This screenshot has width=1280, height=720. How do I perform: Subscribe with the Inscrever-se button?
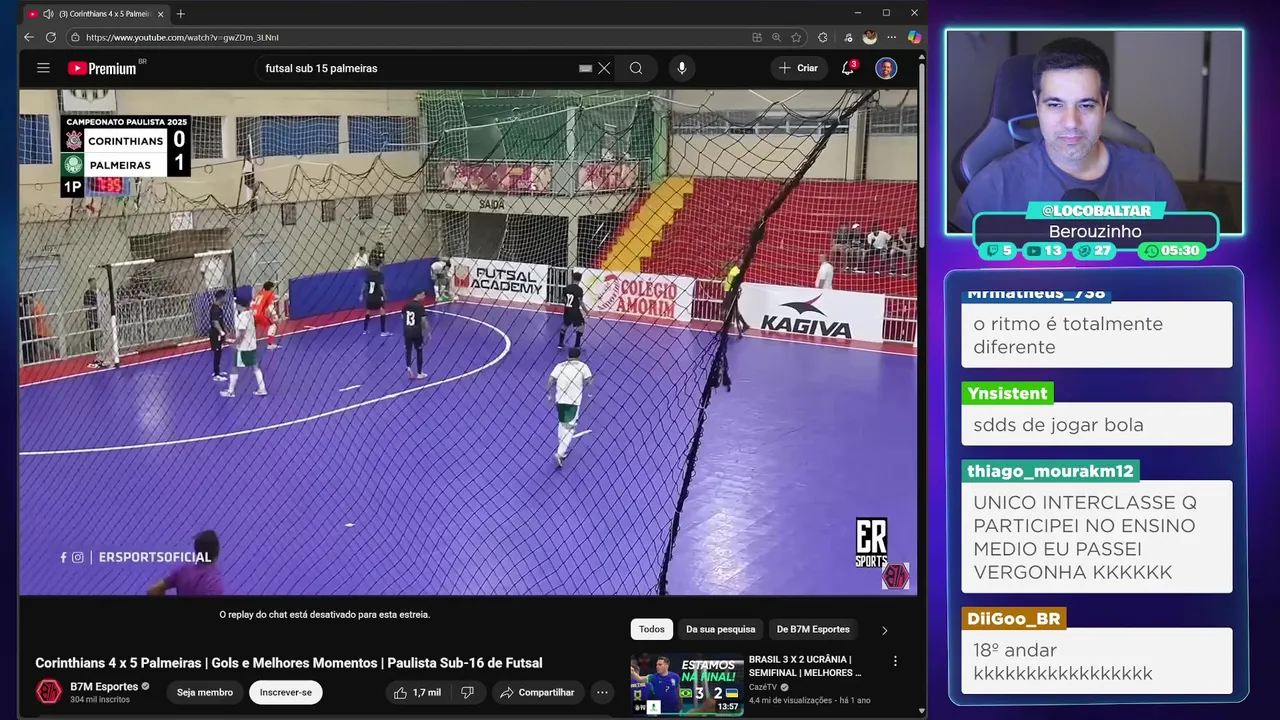[x=286, y=692]
